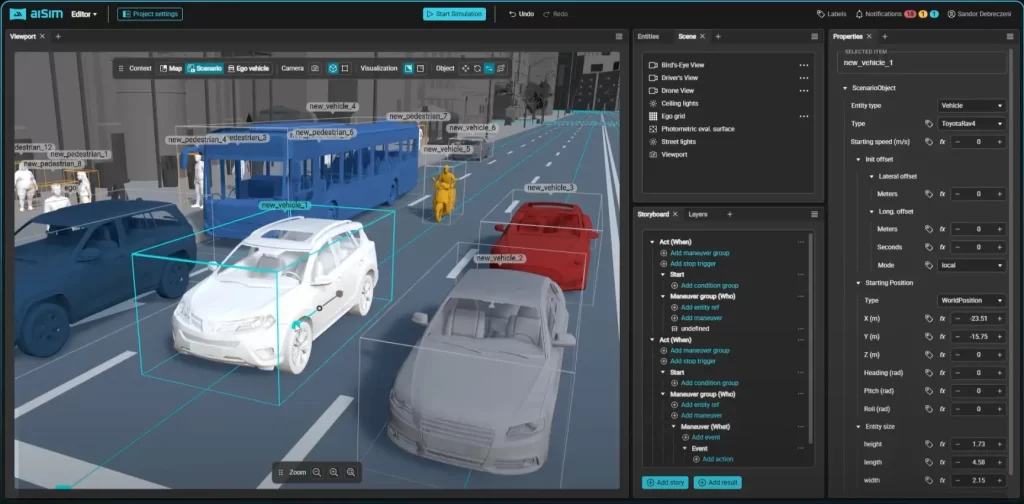Collapse the Entity size section

click(x=859, y=426)
